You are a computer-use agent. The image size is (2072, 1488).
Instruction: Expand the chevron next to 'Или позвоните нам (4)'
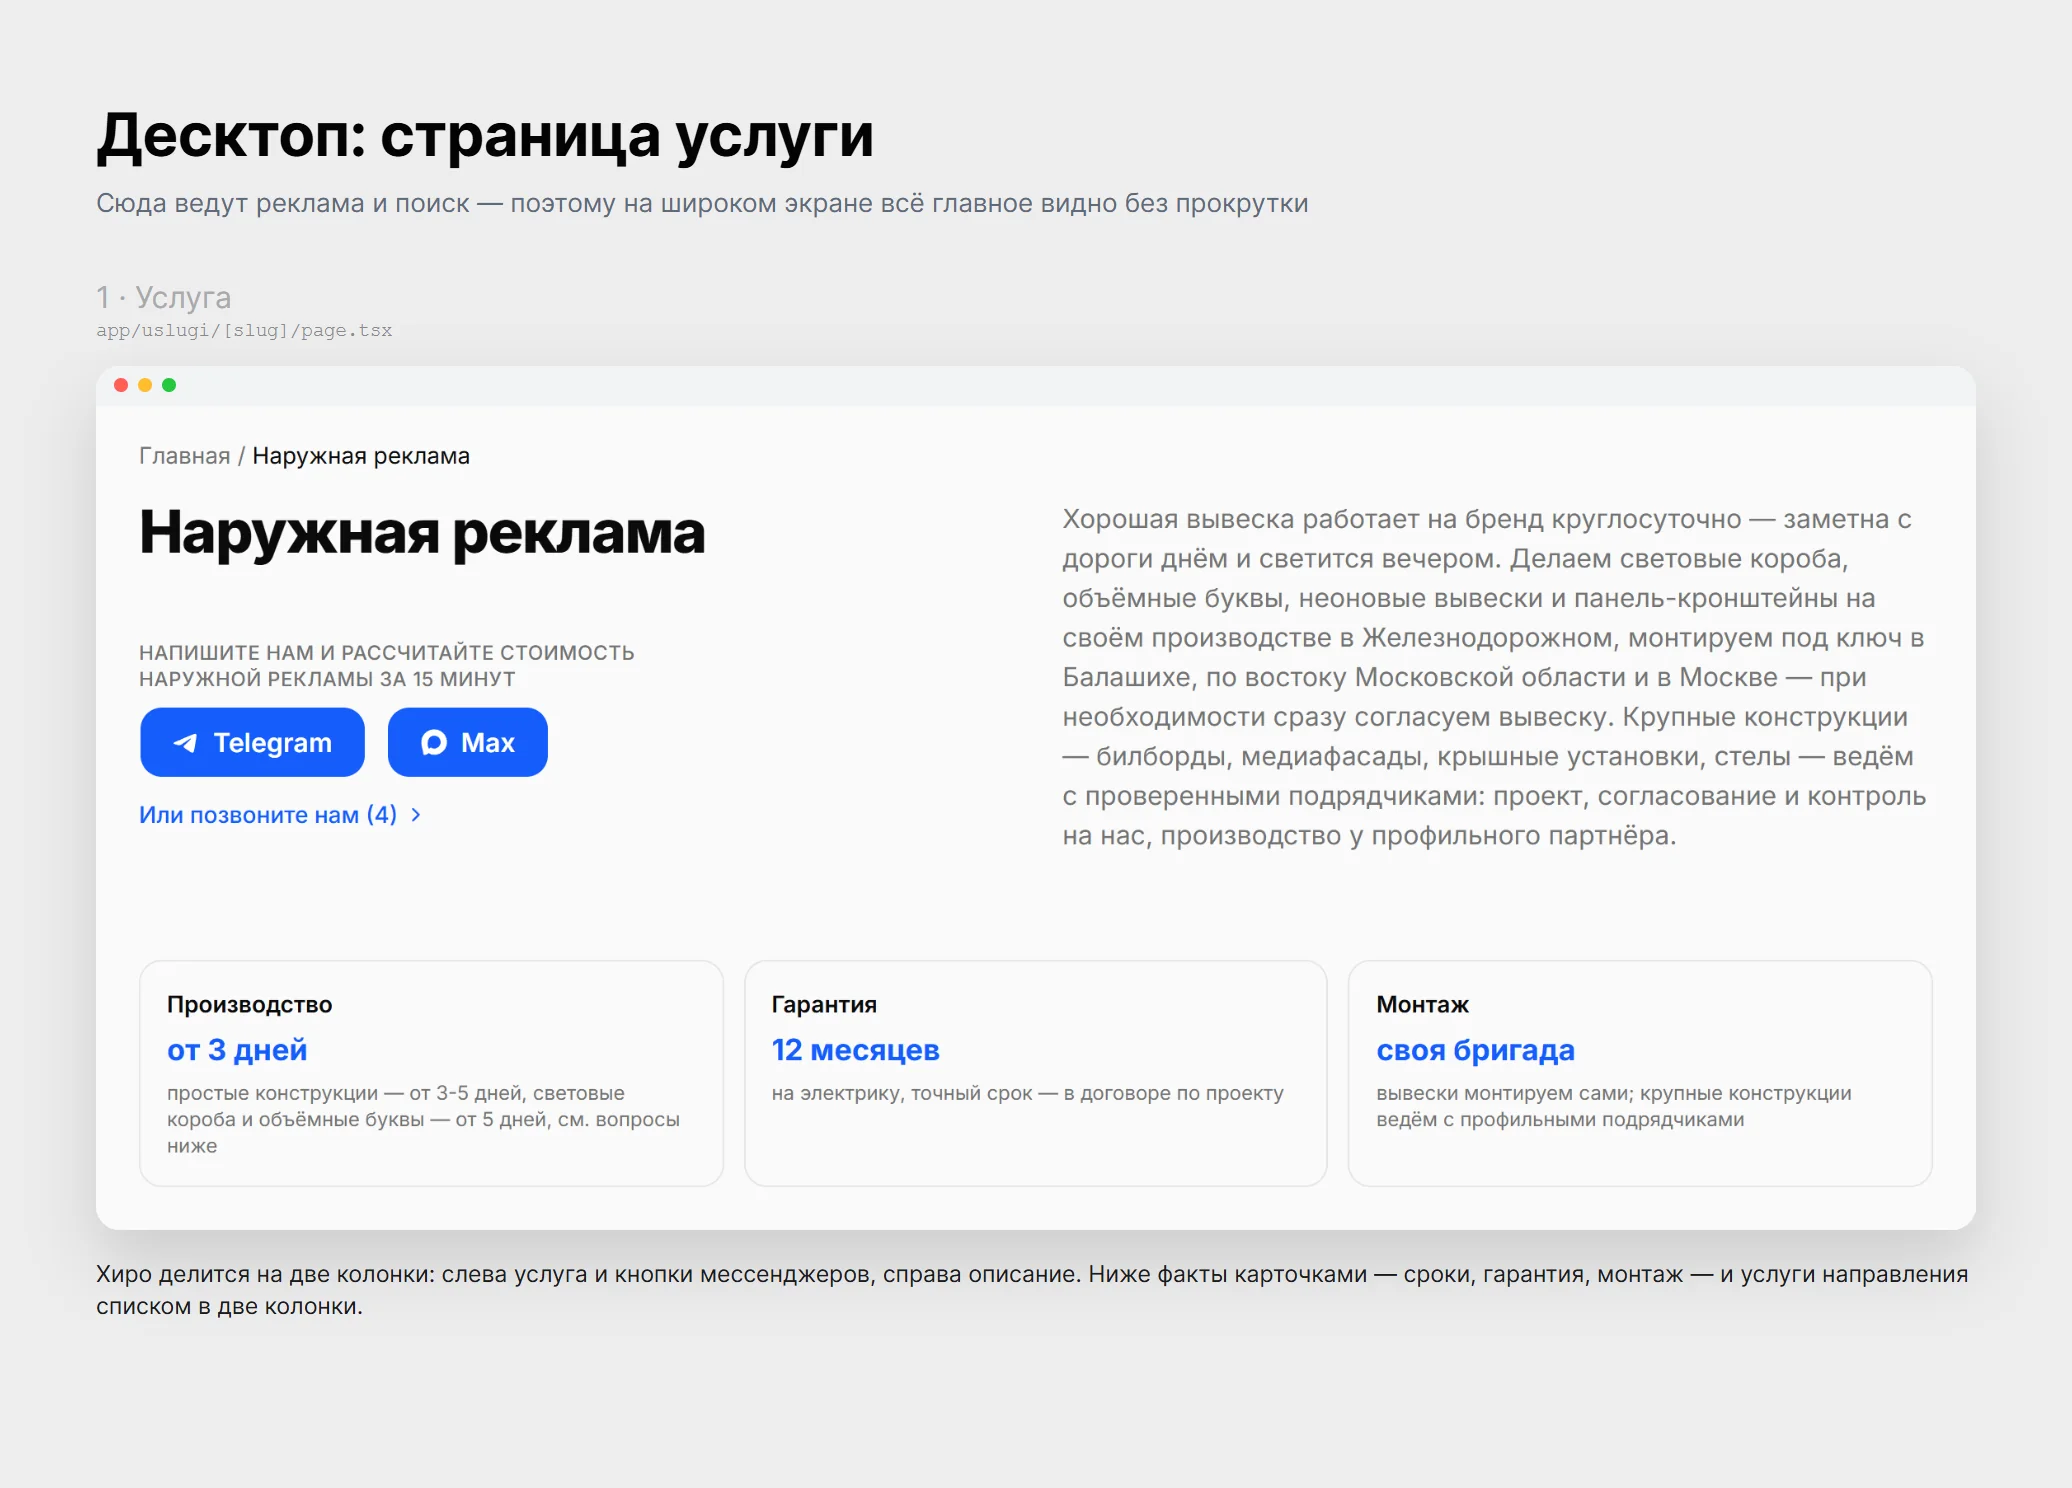pos(416,815)
